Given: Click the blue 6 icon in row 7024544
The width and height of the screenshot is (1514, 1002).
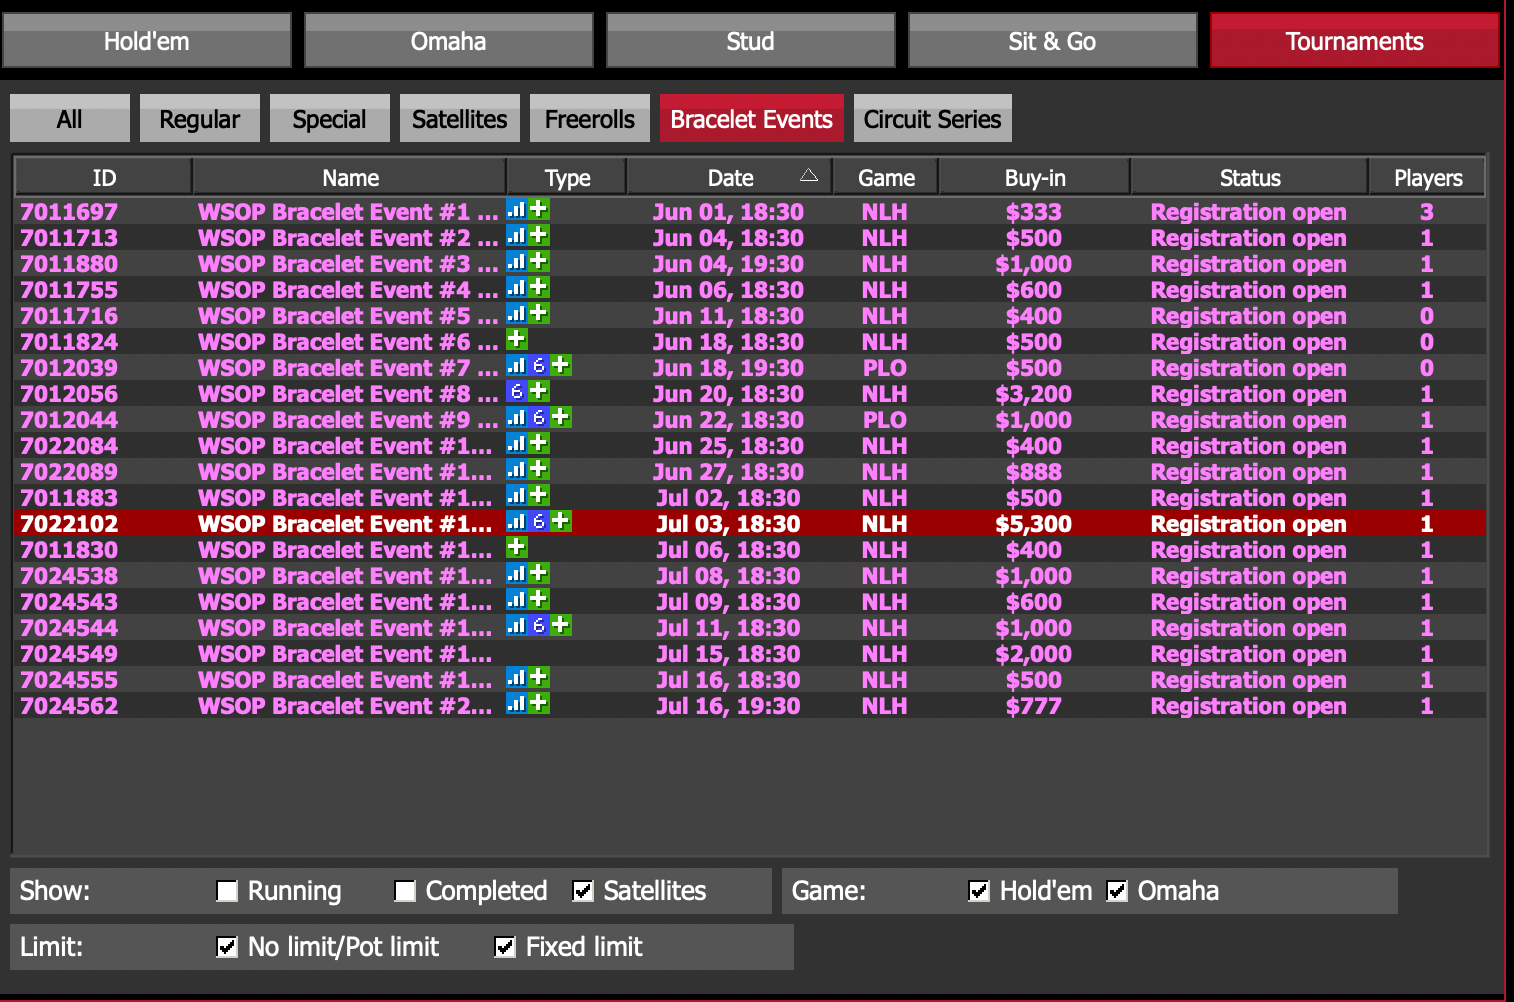Looking at the screenshot, I should pyautogui.click(x=538, y=625).
